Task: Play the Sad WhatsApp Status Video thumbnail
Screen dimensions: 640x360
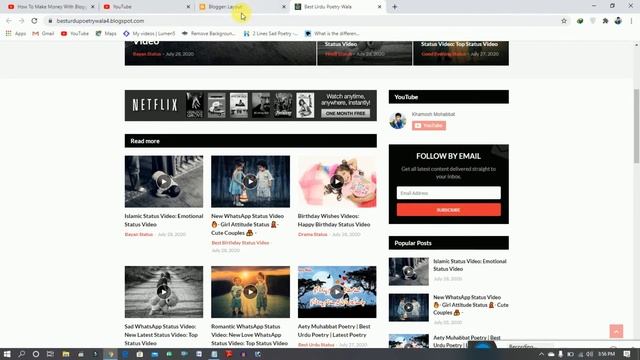Action: pyautogui.click(x=164, y=292)
